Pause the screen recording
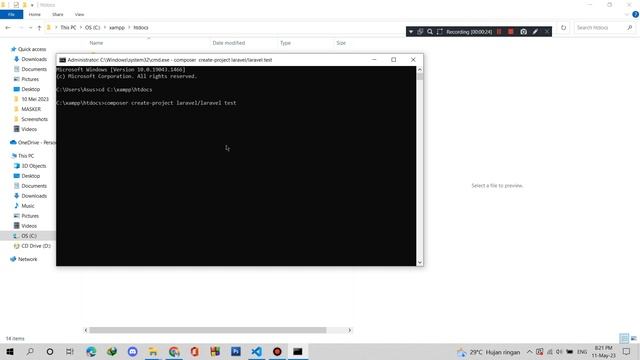 click(499, 32)
